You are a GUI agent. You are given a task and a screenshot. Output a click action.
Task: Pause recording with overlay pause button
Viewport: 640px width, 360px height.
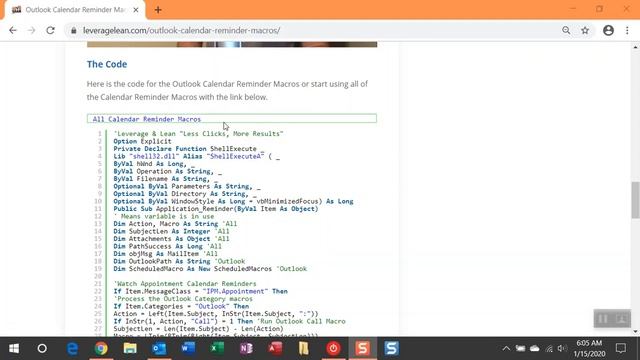tap(603, 319)
